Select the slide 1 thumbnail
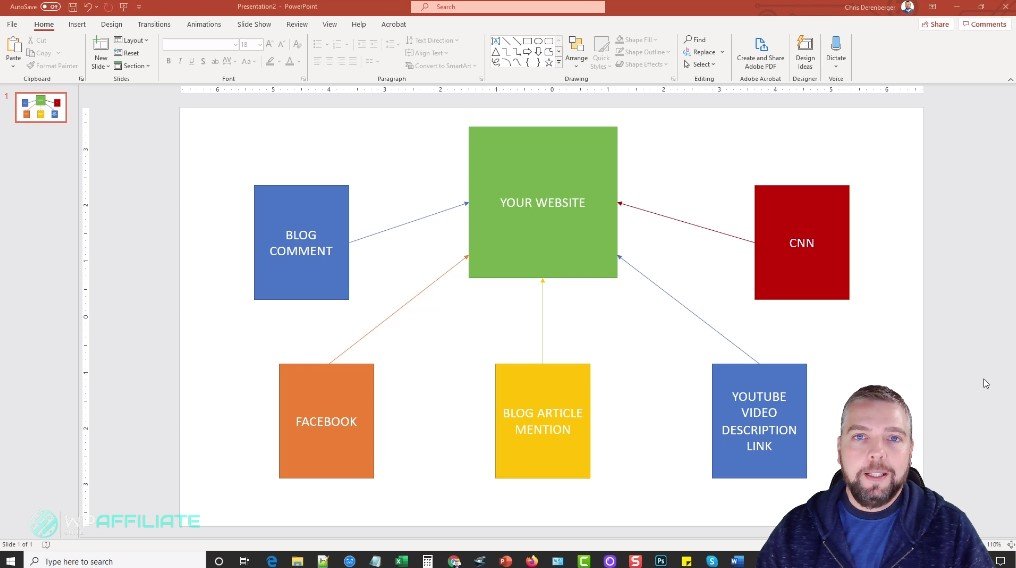 [41, 107]
